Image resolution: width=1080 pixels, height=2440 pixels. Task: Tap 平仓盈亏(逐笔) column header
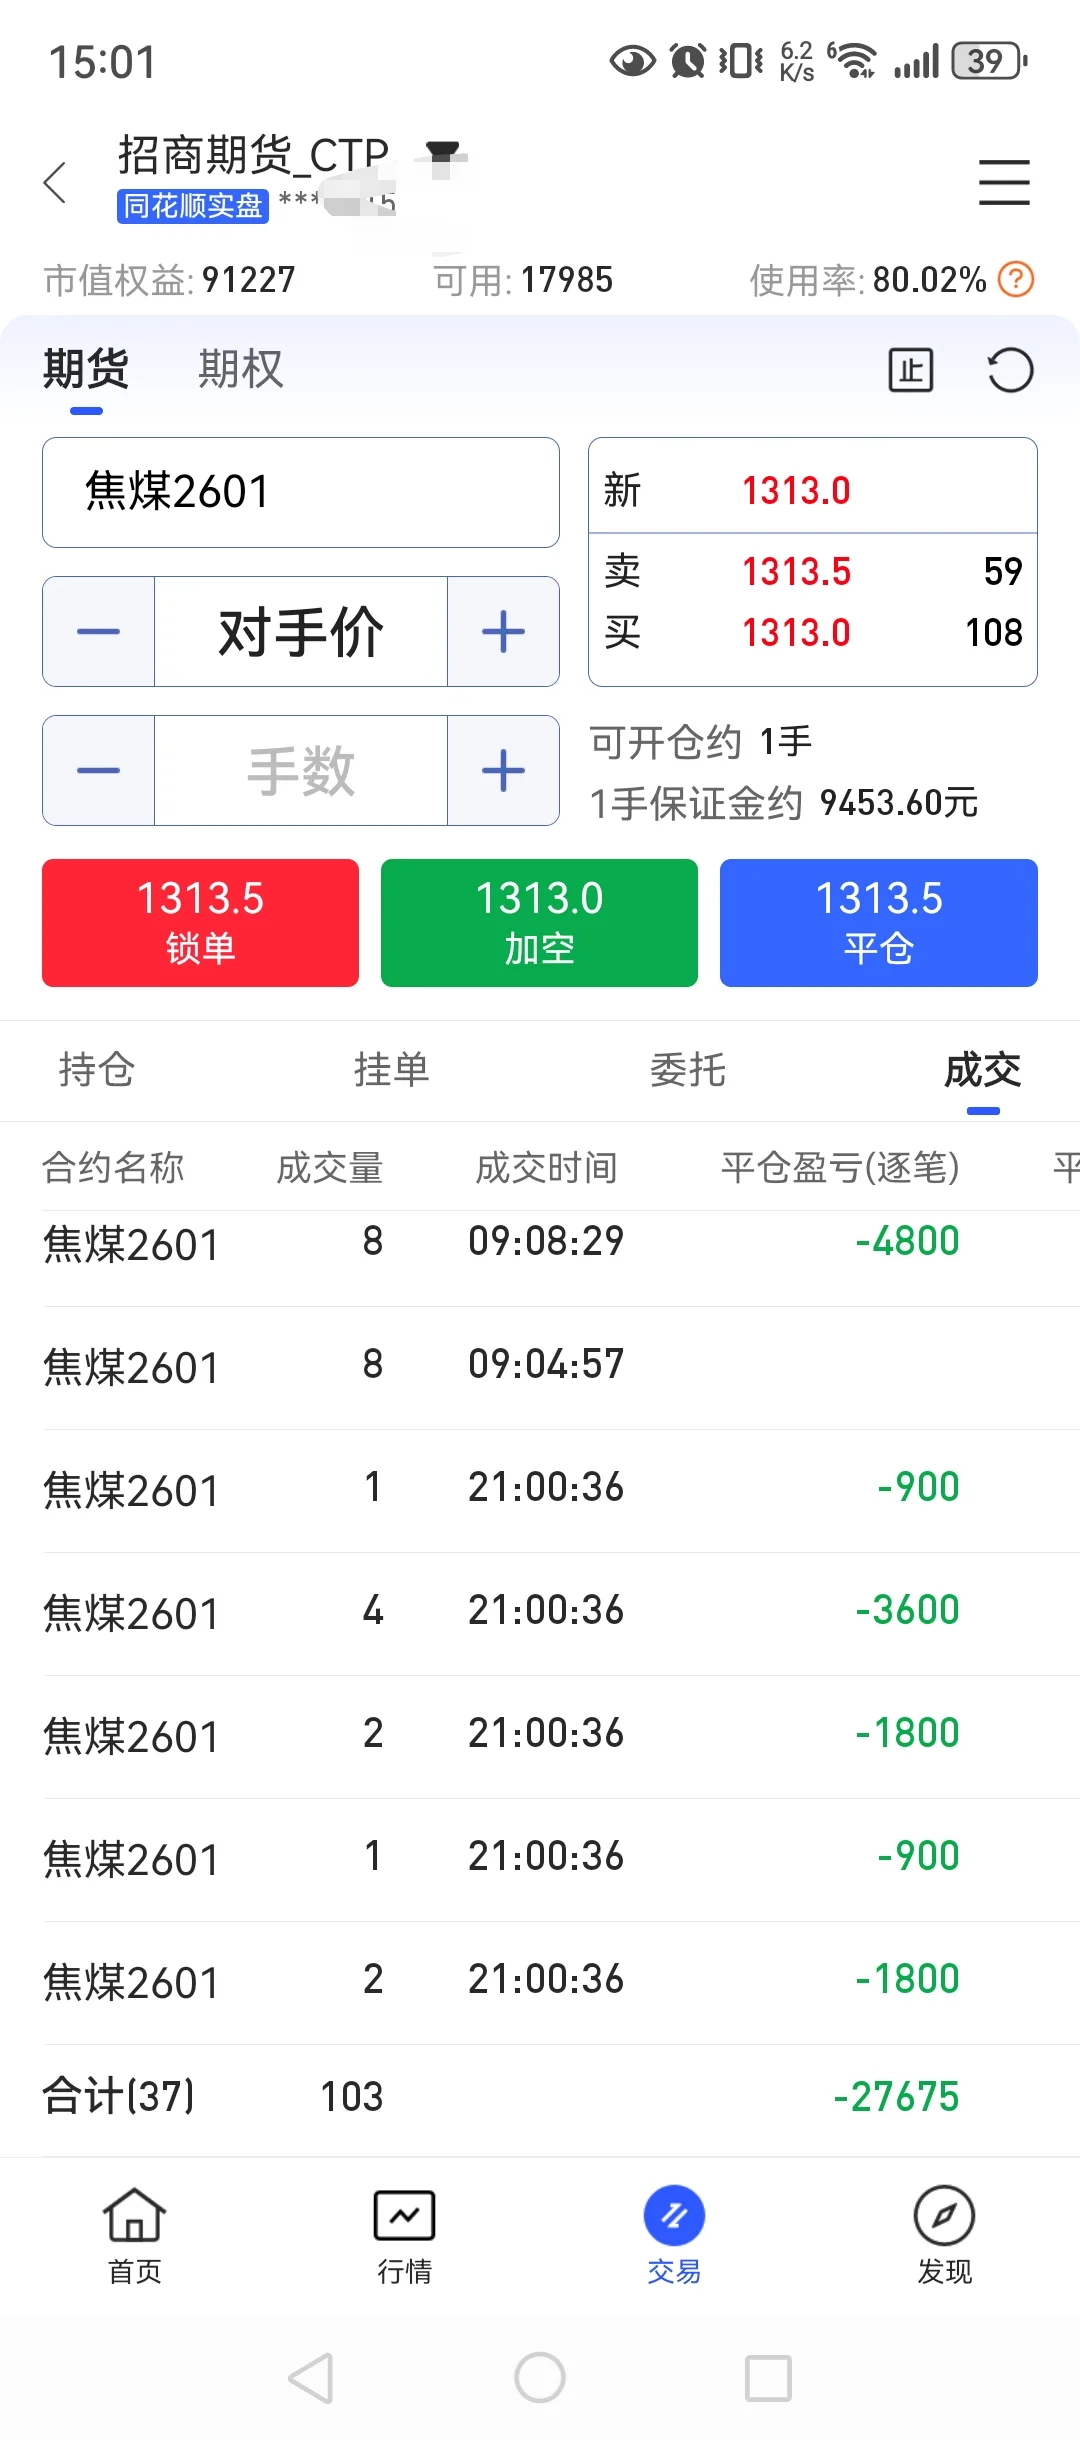pos(840,1167)
